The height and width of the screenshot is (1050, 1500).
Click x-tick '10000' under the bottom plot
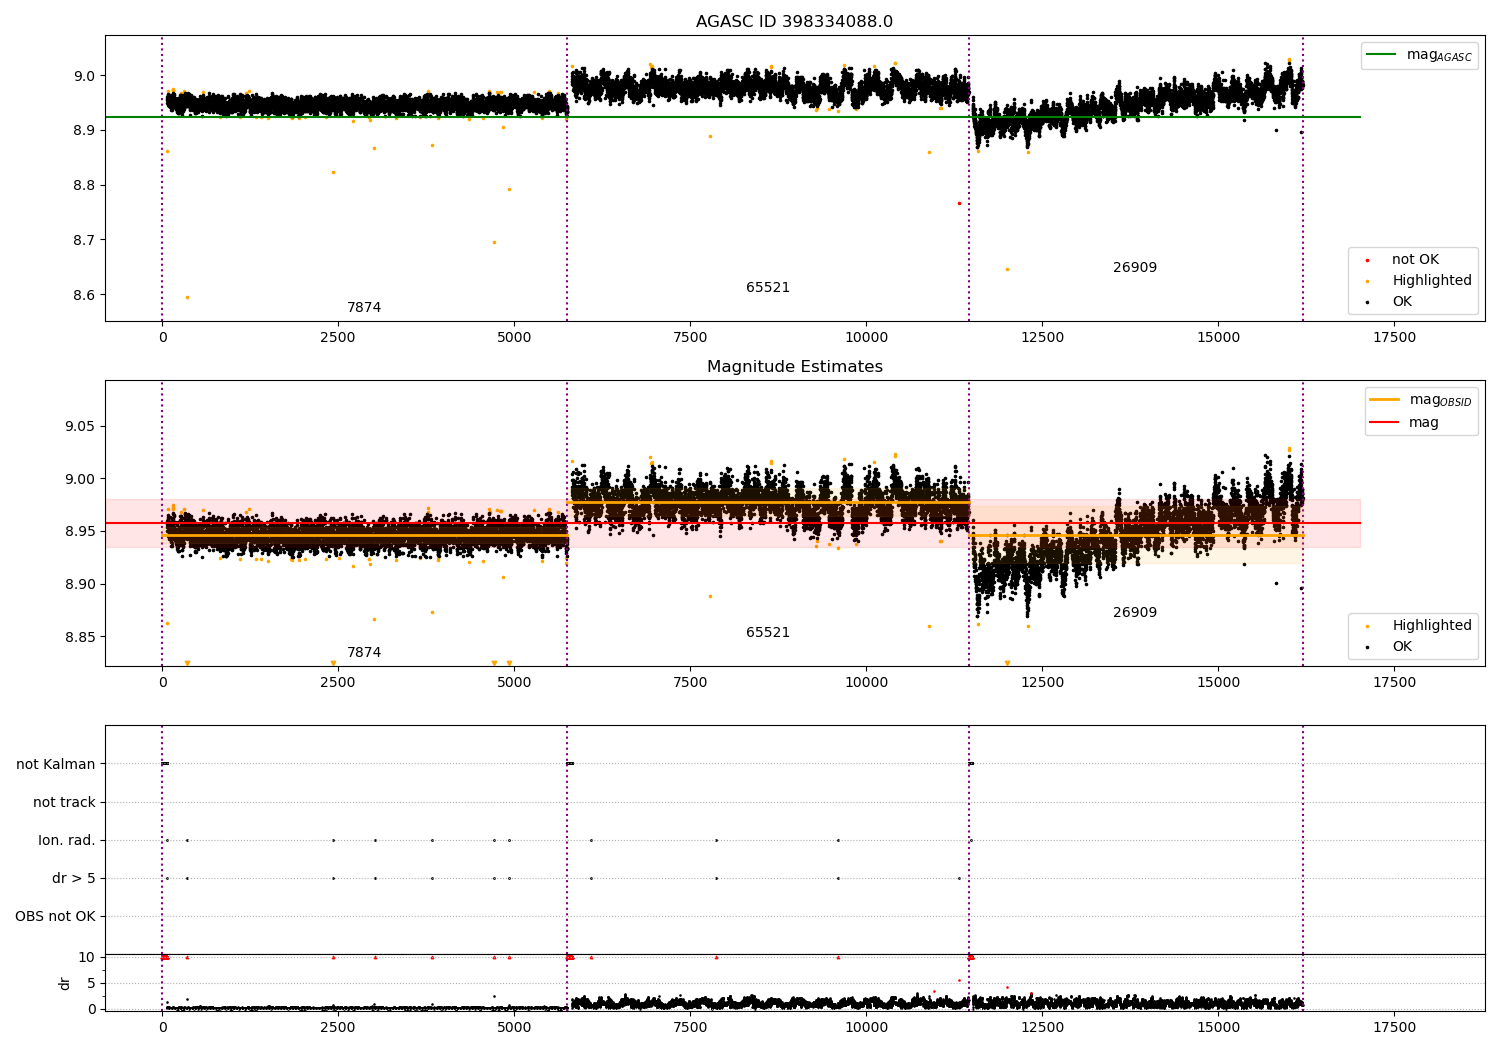coord(866,1028)
